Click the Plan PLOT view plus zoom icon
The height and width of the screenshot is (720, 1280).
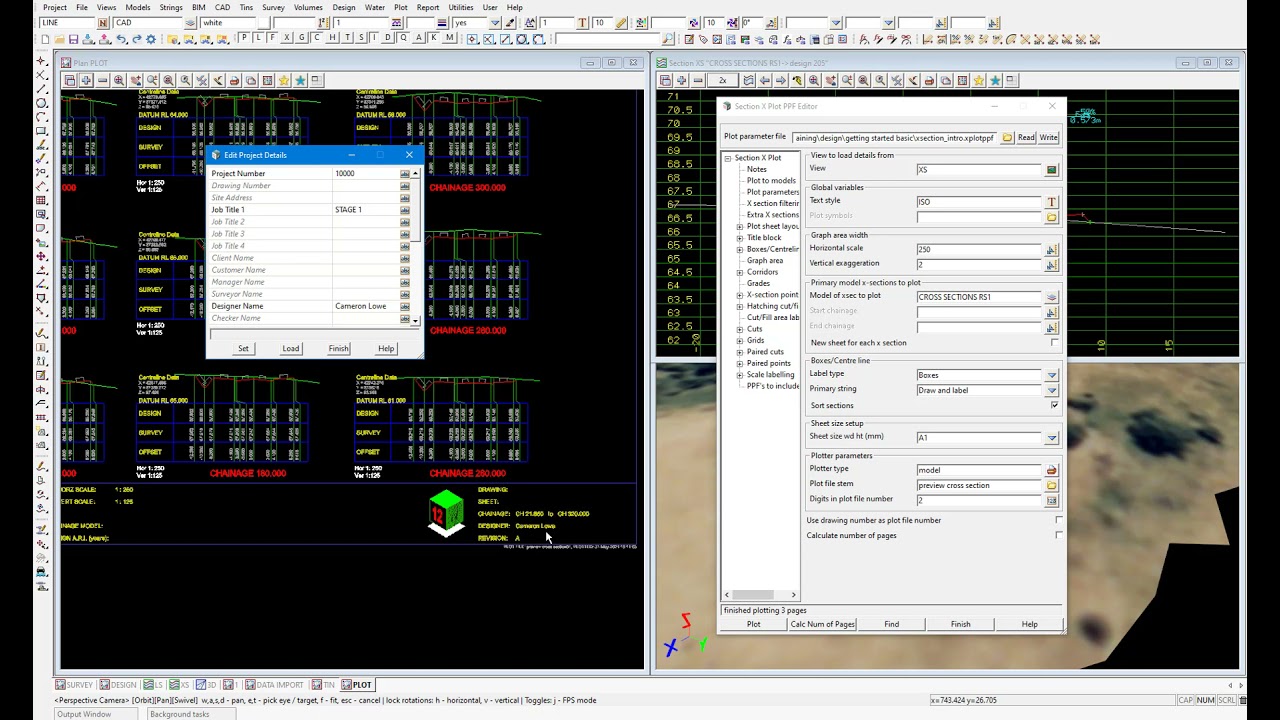coord(86,80)
